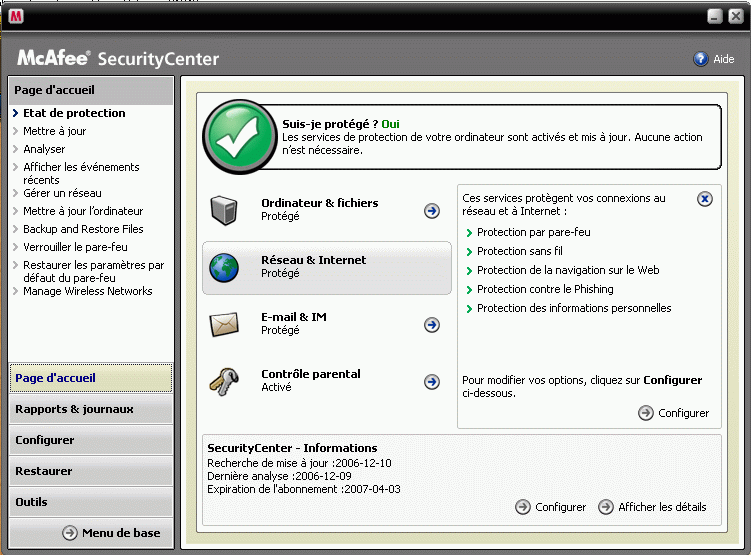Open the Restaurer sidebar menu
This screenshot has height=555, width=751.
pos(91,471)
